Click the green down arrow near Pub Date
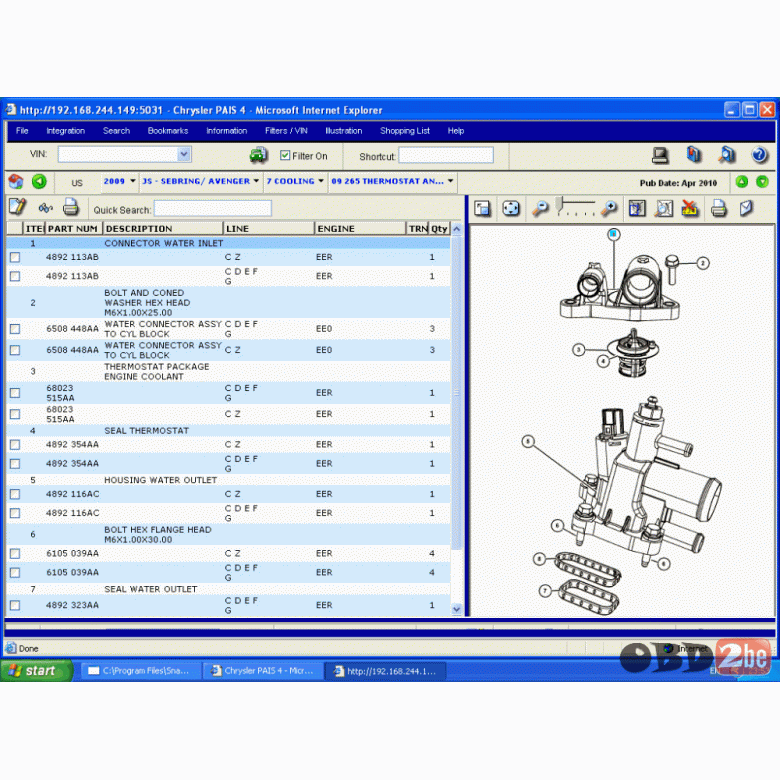This screenshot has width=780, height=780. [762, 182]
